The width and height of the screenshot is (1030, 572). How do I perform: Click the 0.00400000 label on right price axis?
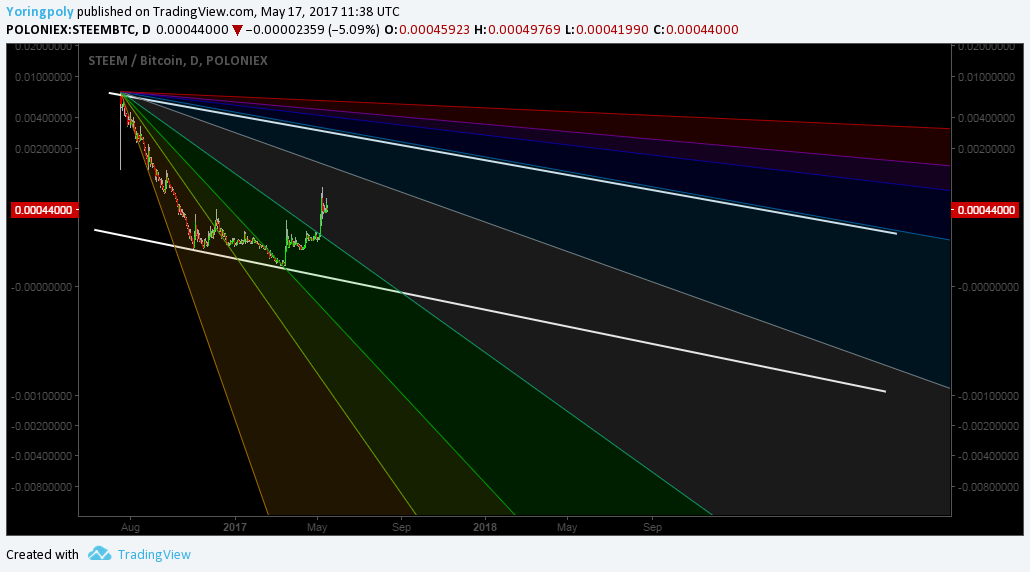point(986,118)
